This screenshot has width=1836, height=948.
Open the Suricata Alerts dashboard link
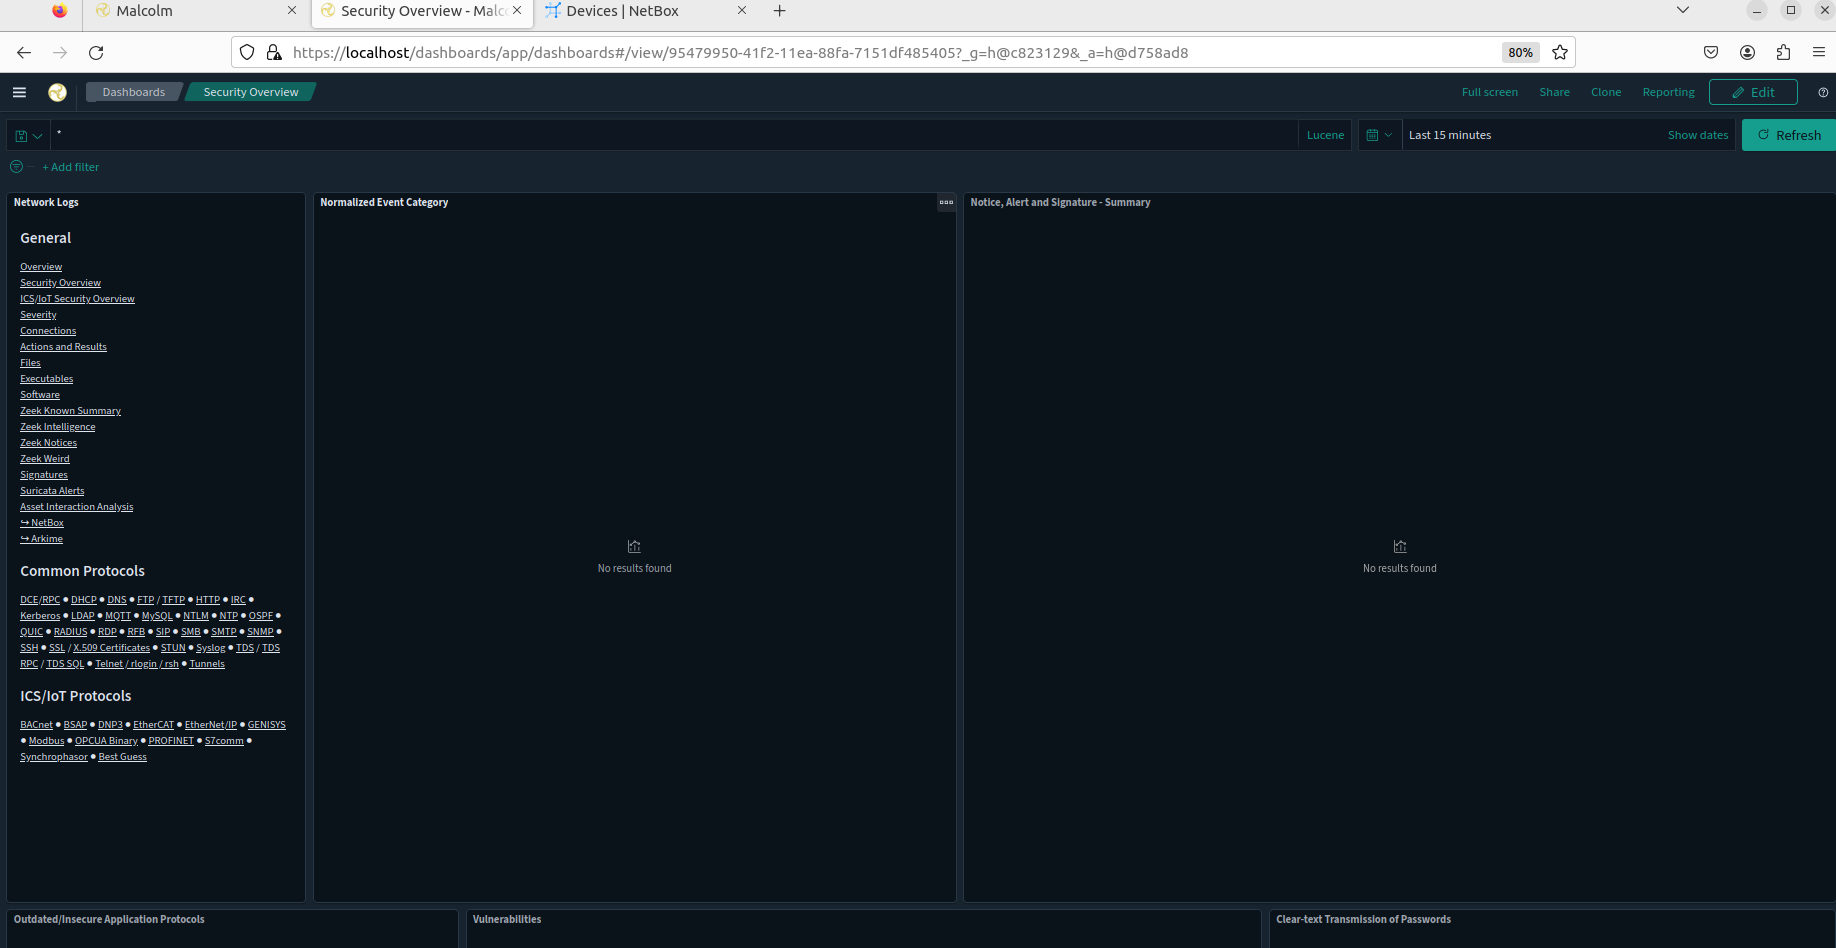(x=52, y=491)
